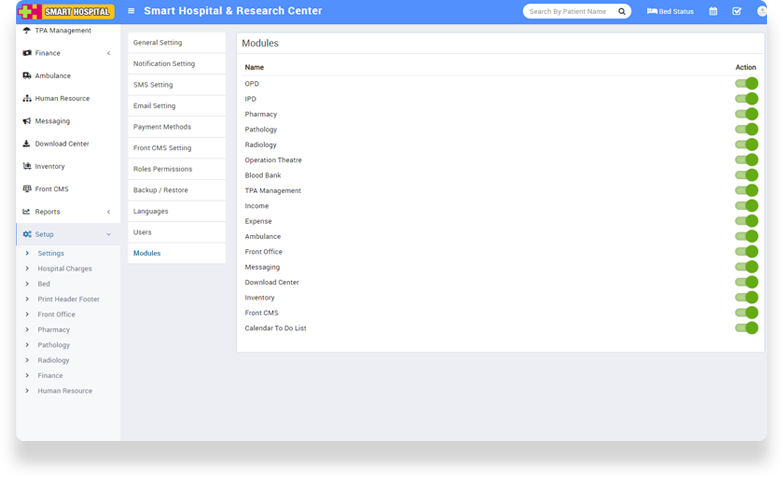The height and width of the screenshot is (478, 783).
Task: Click the Ambulance icon in sidebar
Action: pos(27,76)
